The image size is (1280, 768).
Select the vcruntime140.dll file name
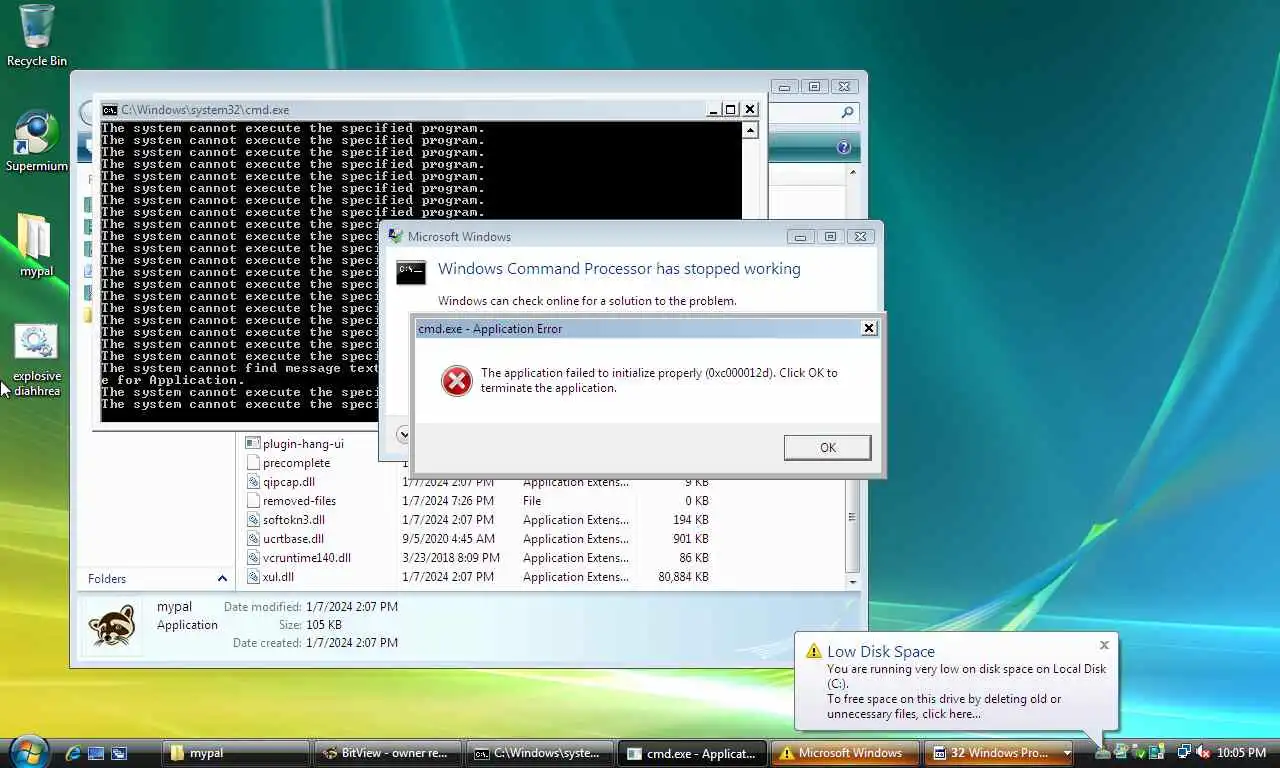coord(306,558)
